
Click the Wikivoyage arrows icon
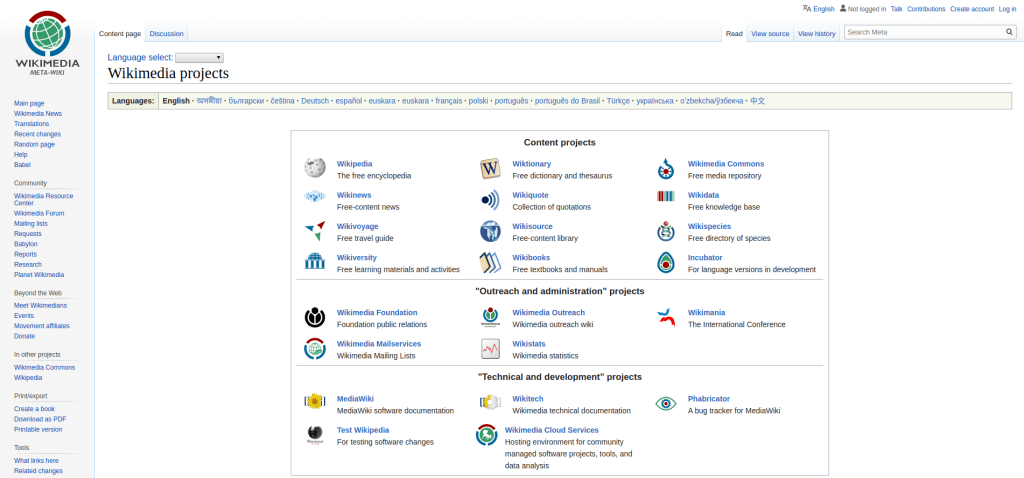315,231
